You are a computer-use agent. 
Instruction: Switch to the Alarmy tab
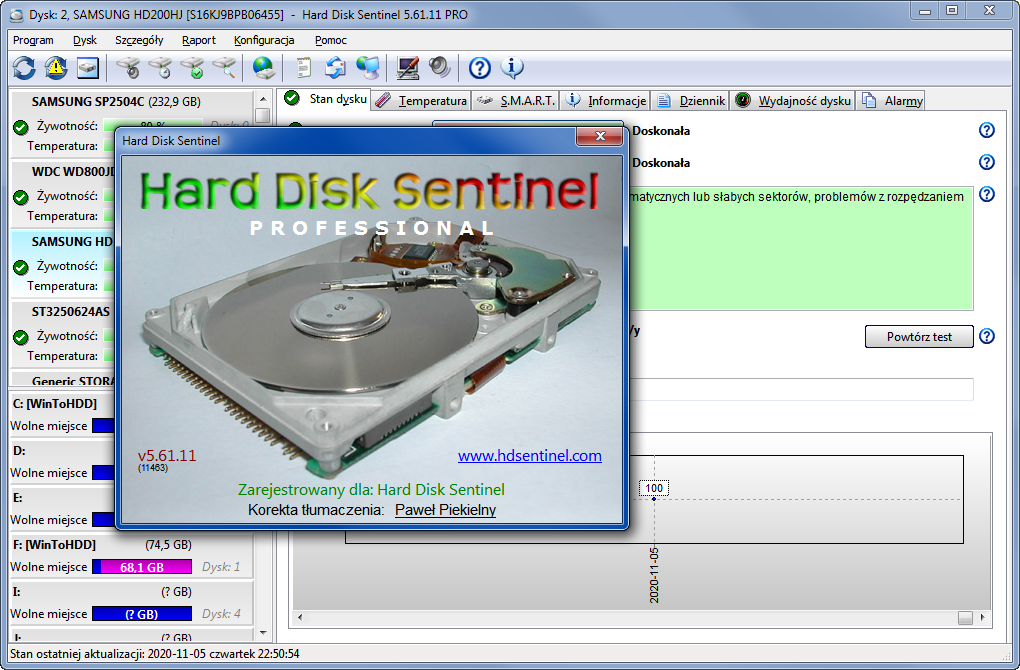tap(891, 101)
